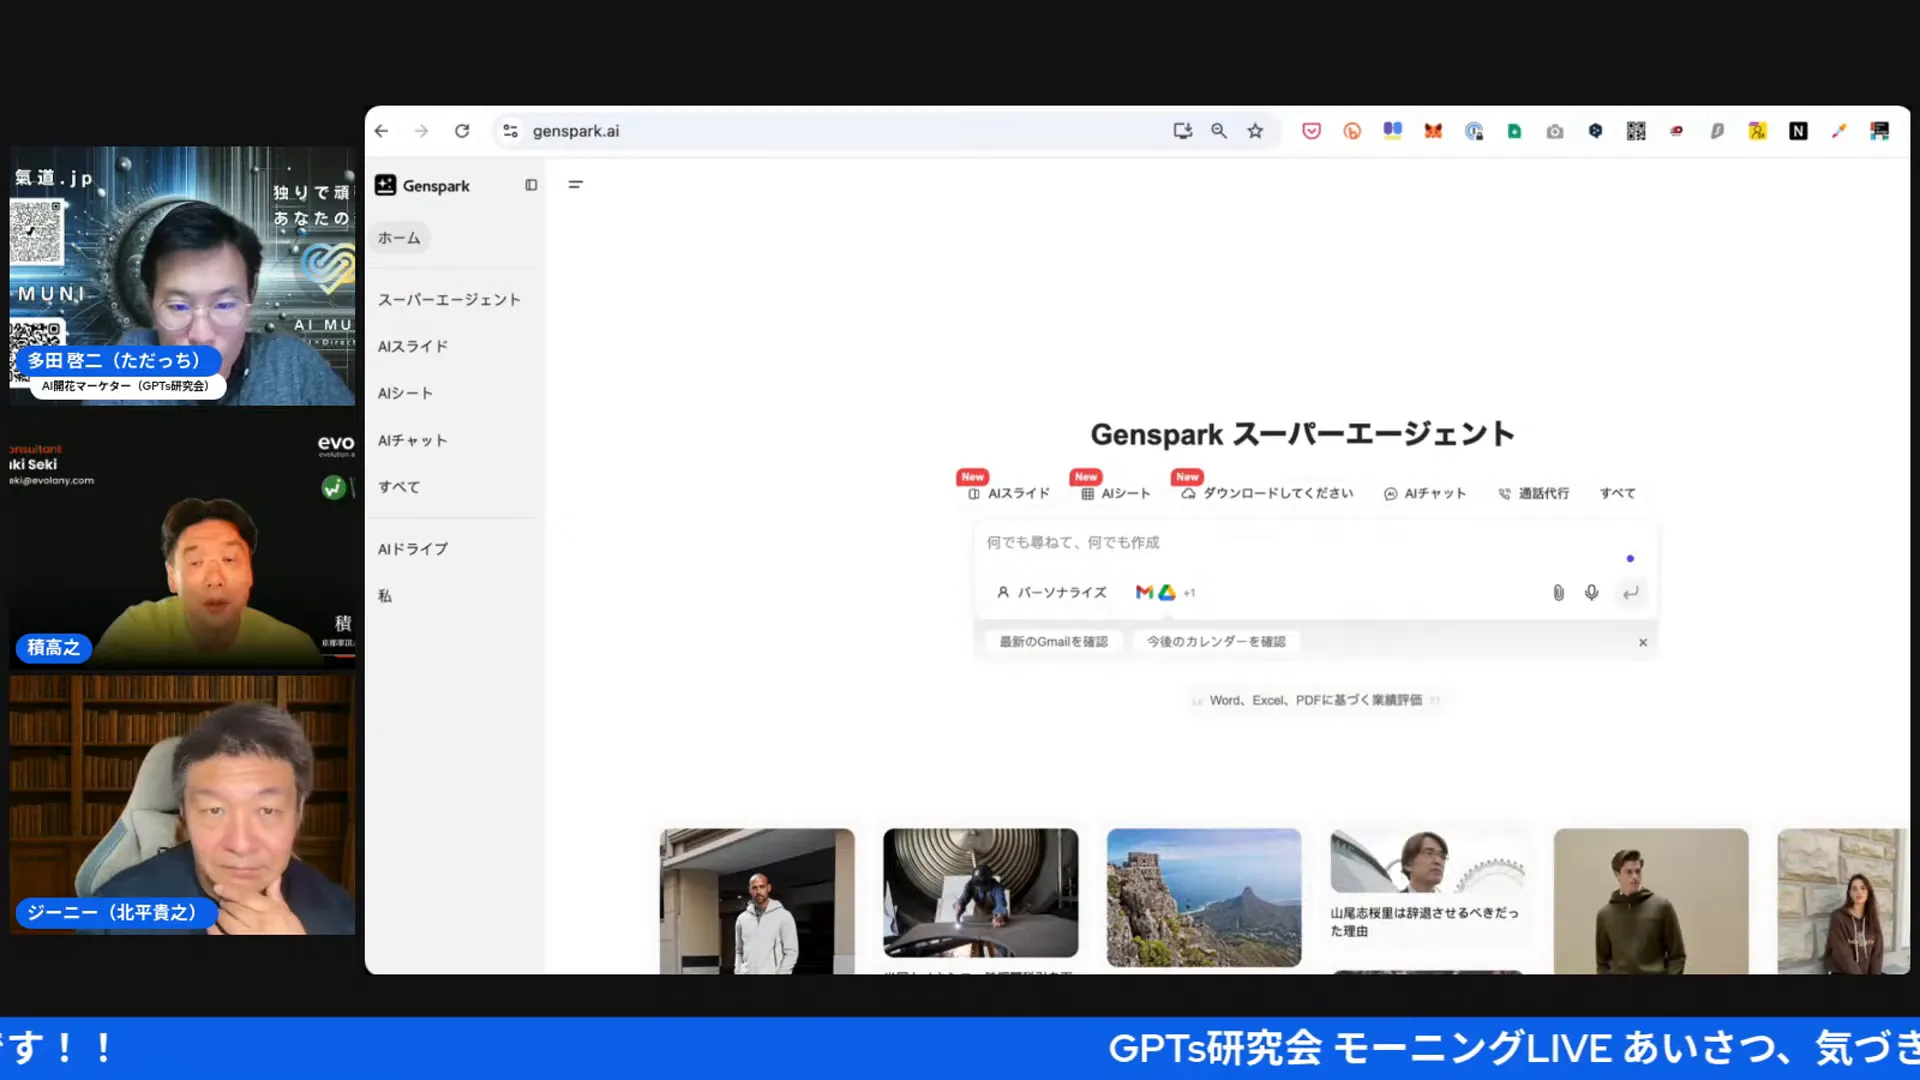This screenshot has height=1080, width=1920.
Task: Open the site information icon in address bar
Action: pyautogui.click(x=510, y=131)
